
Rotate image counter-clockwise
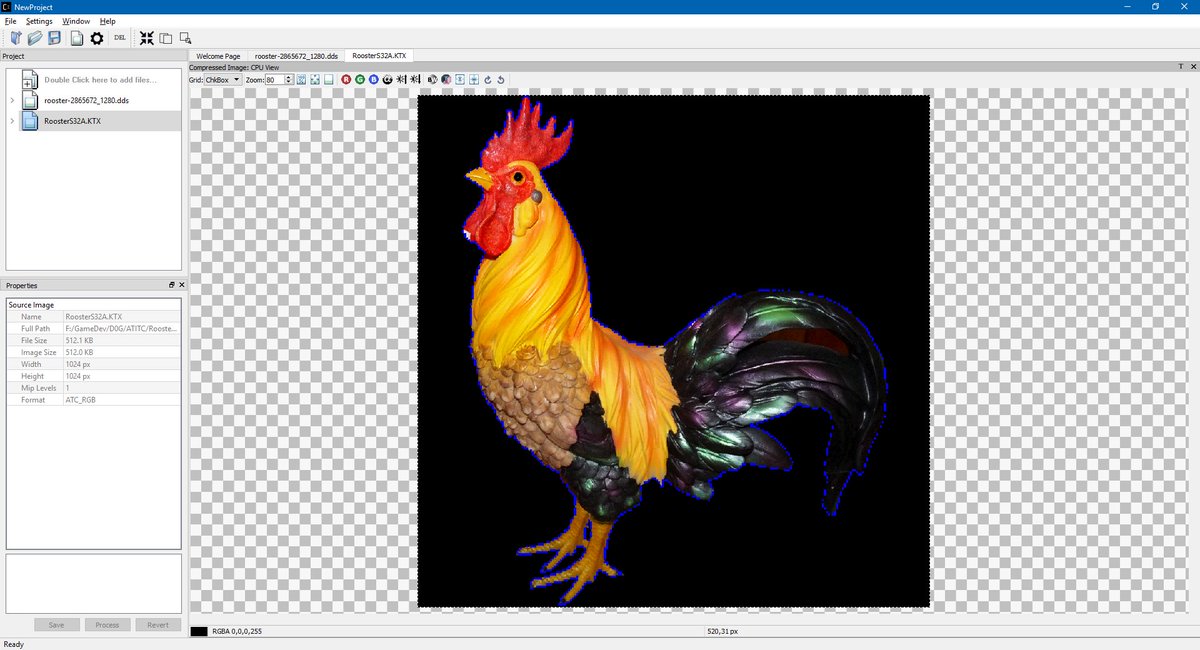501,79
